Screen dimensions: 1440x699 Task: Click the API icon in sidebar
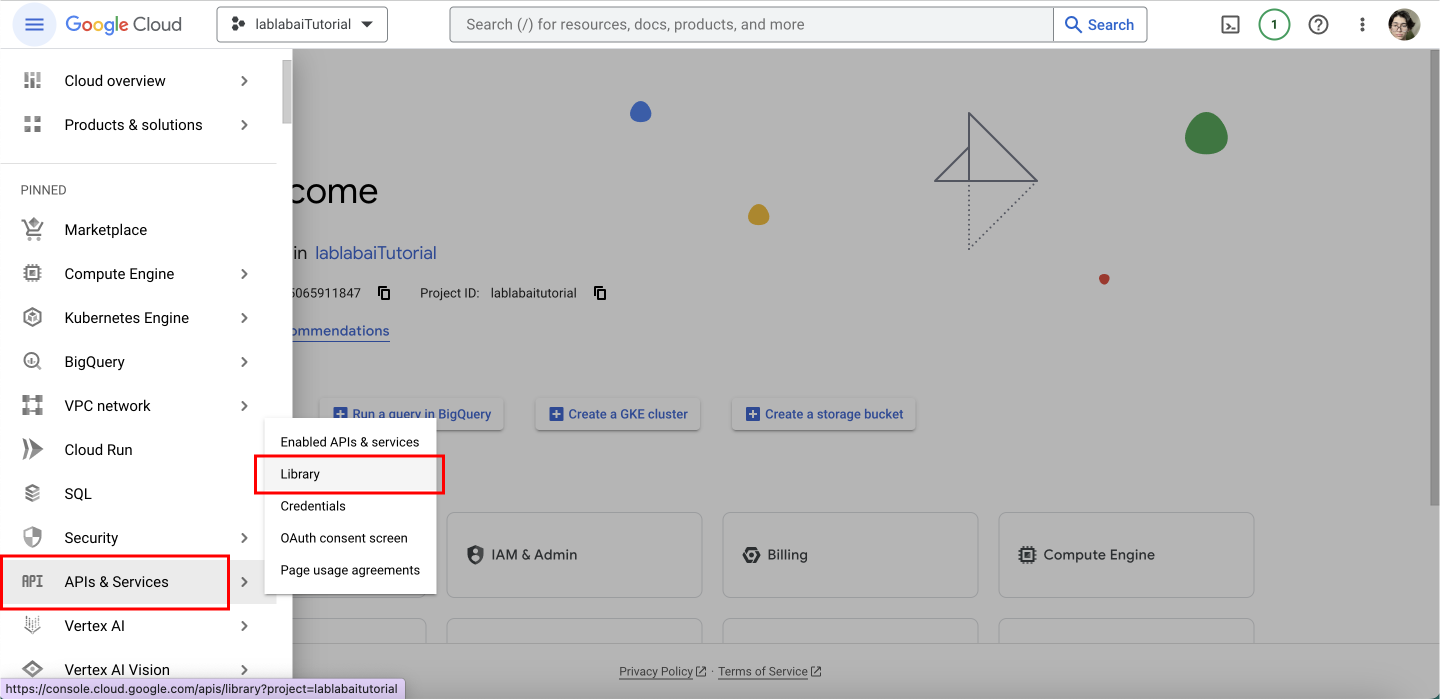click(x=33, y=582)
